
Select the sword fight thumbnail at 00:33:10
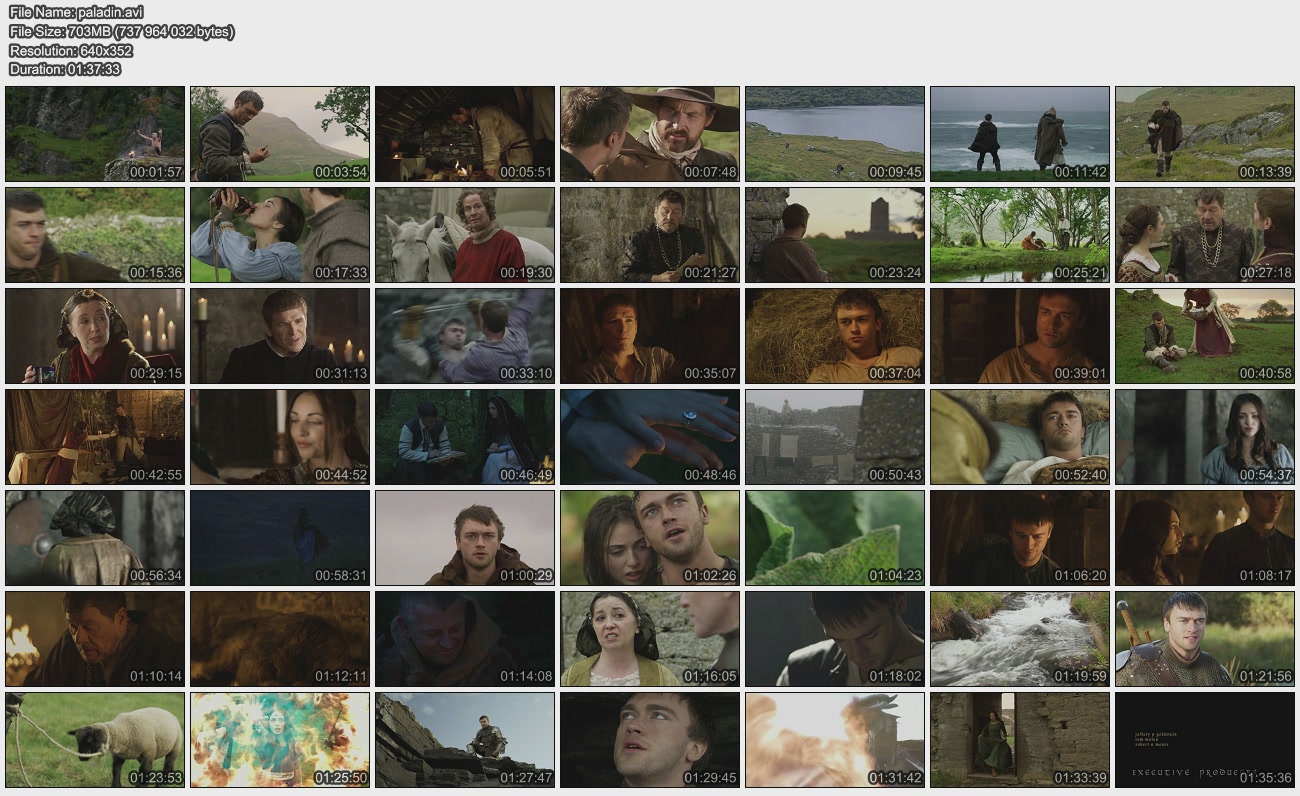pos(465,336)
